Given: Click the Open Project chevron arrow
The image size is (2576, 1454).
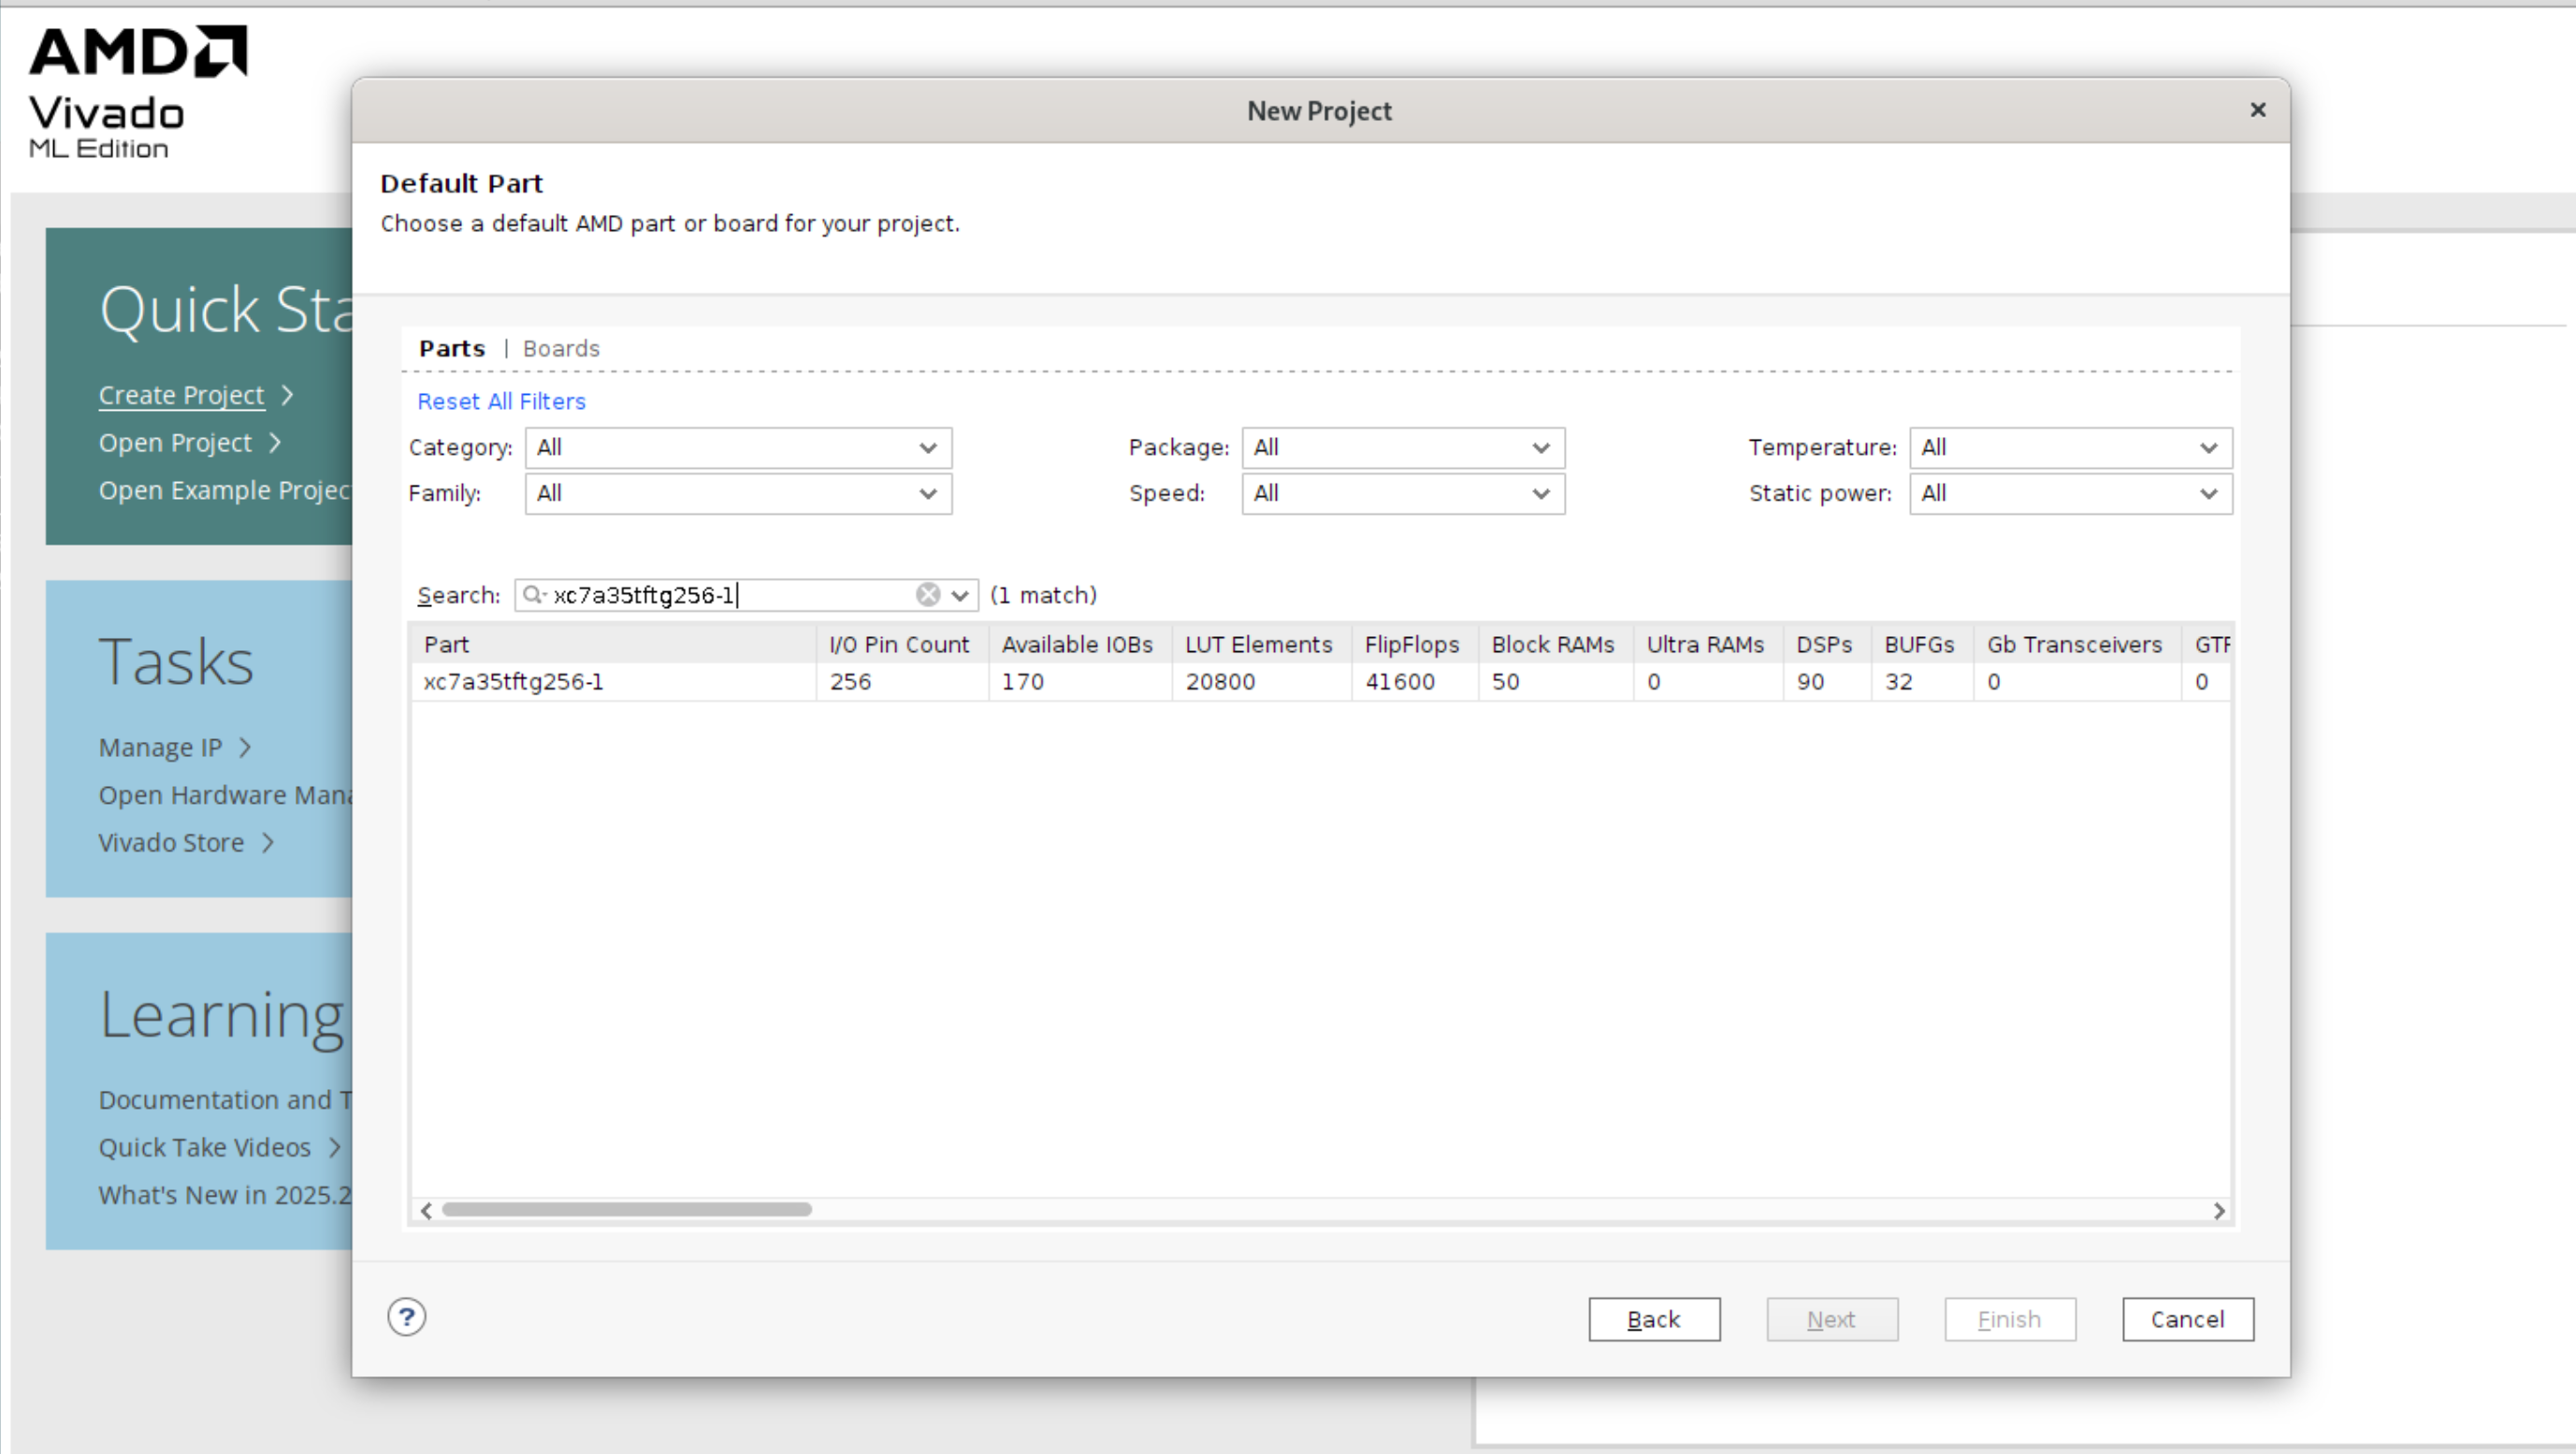Looking at the screenshot, I should click(275, 443).
